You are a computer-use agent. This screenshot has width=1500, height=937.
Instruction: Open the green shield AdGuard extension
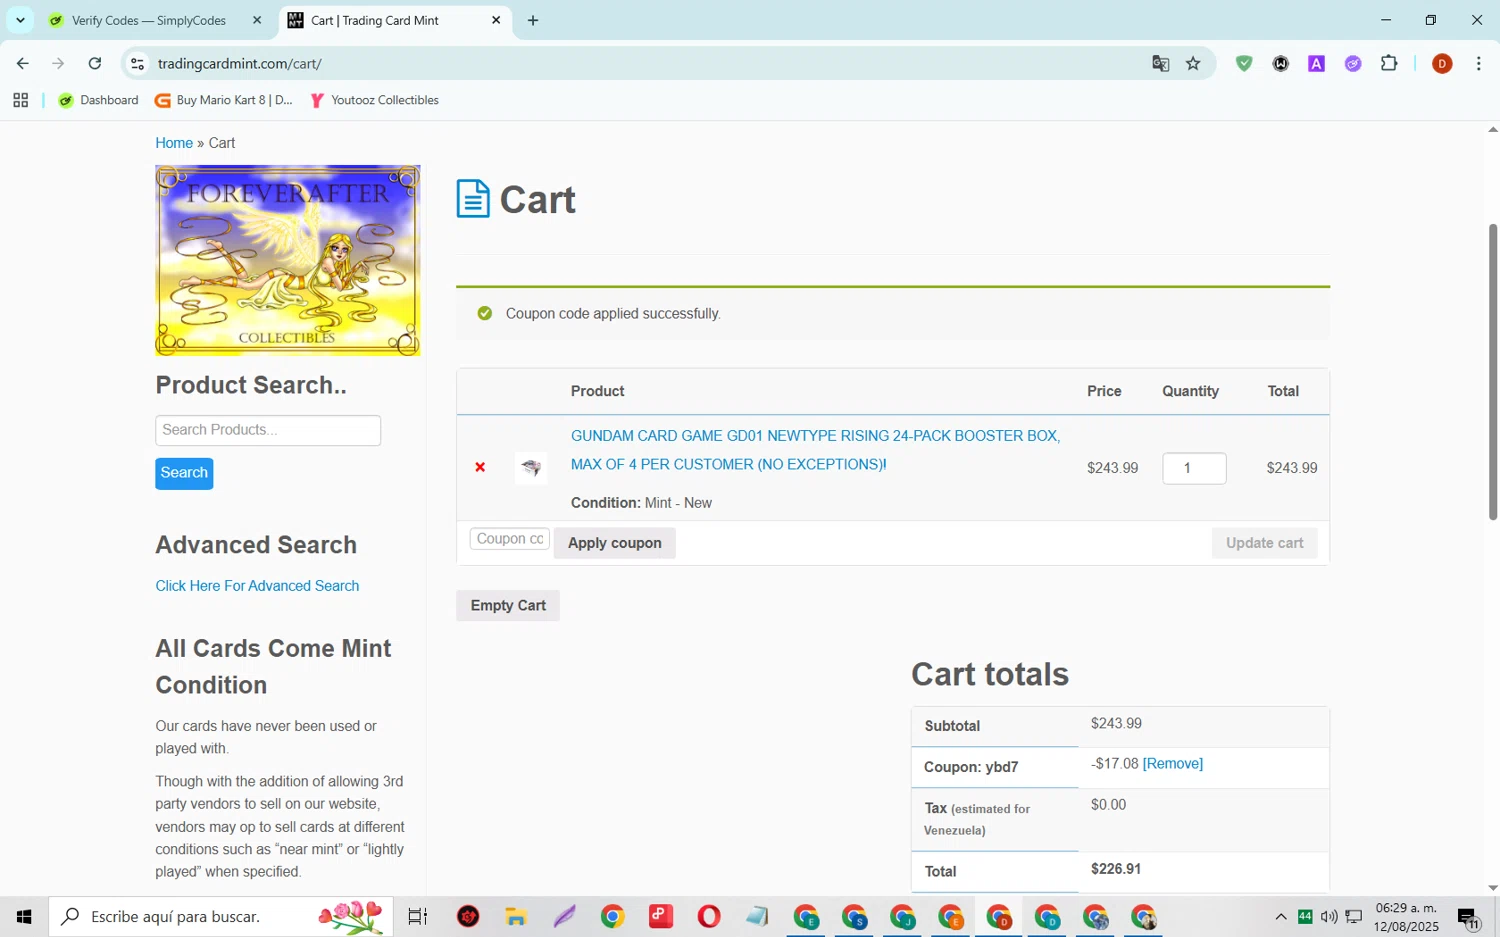click(x=1244, y=63)
